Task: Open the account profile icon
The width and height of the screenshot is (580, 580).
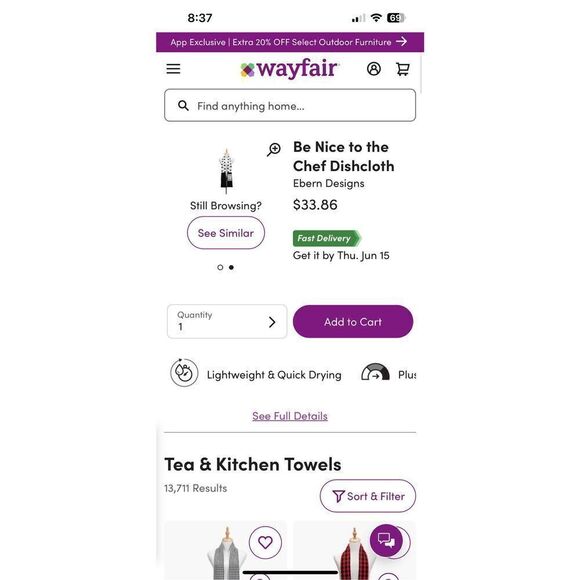Action: click(374, 69)
